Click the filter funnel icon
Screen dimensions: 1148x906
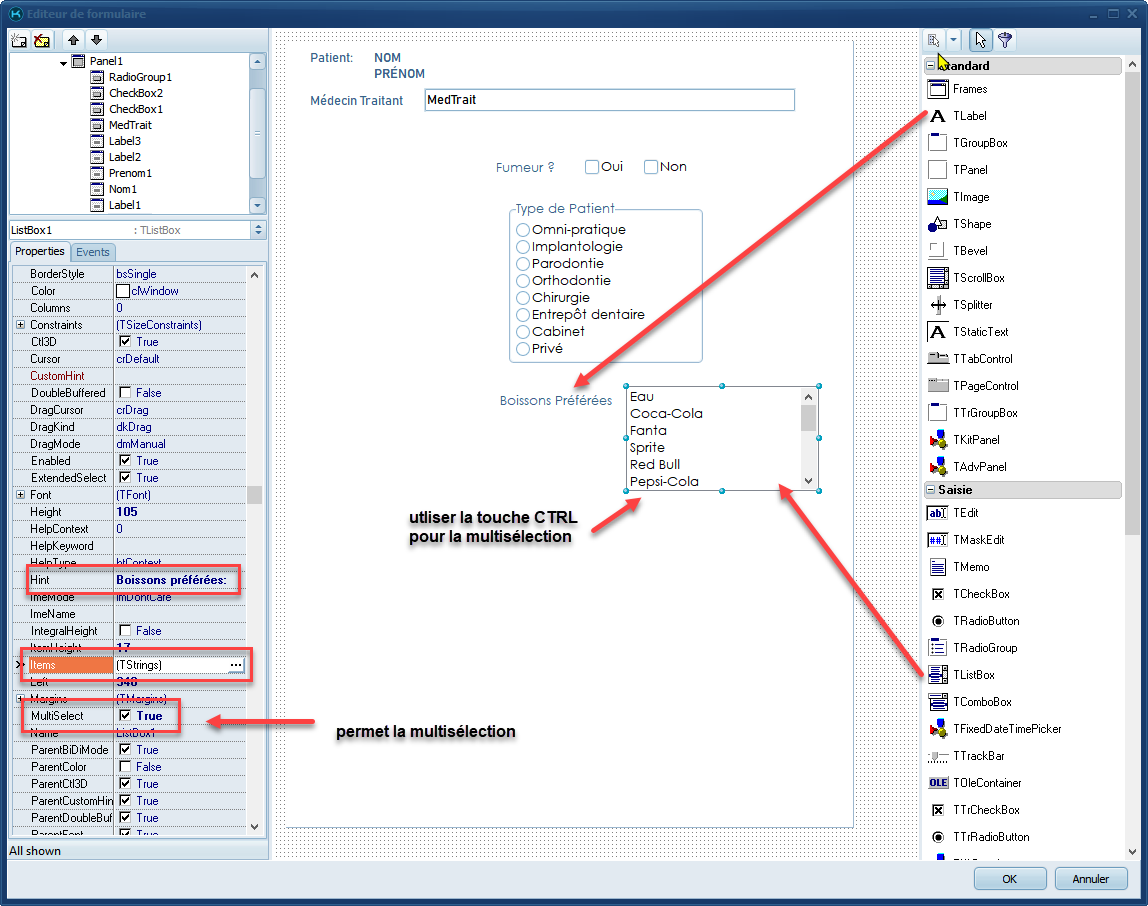(1004, 40)
